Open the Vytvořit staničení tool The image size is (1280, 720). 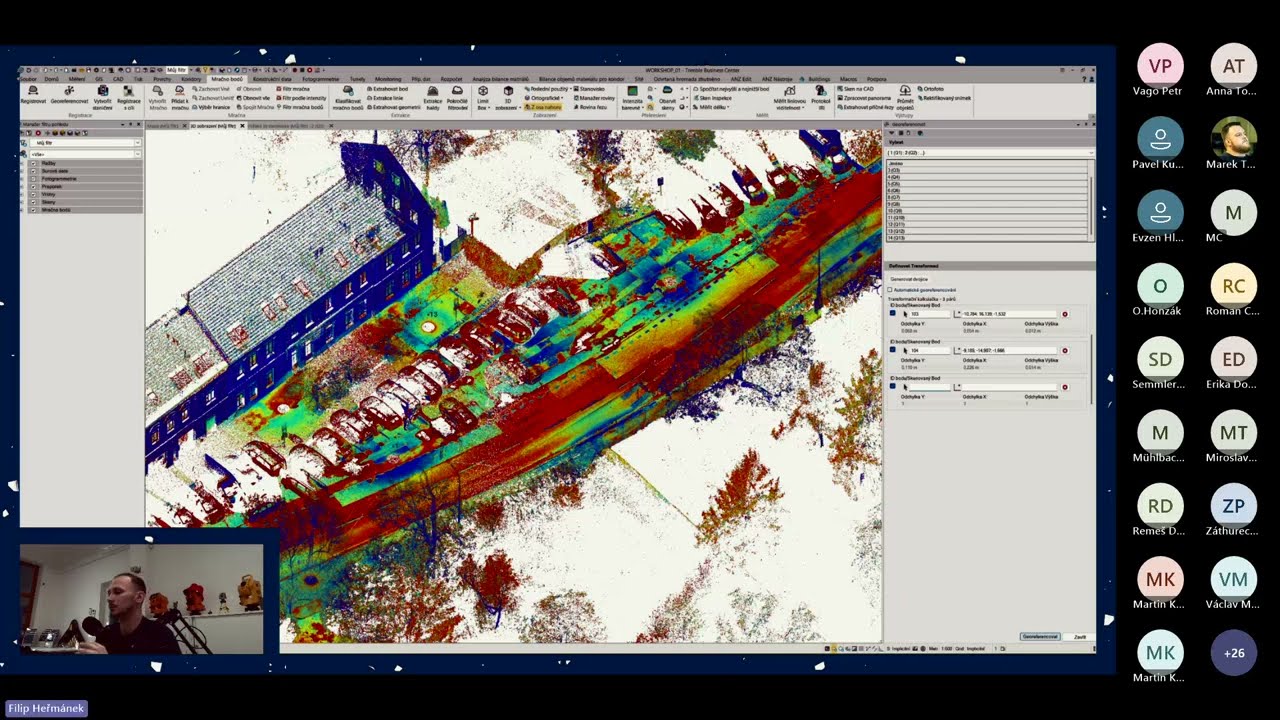tap(102, 97)
